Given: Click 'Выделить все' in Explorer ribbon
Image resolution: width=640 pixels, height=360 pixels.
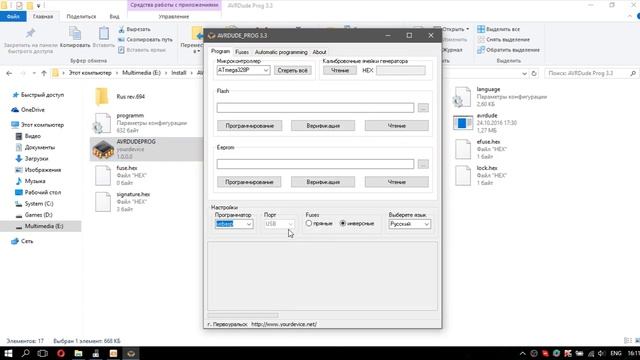Looking at the screenshot, I should click(x=499, y=29).
